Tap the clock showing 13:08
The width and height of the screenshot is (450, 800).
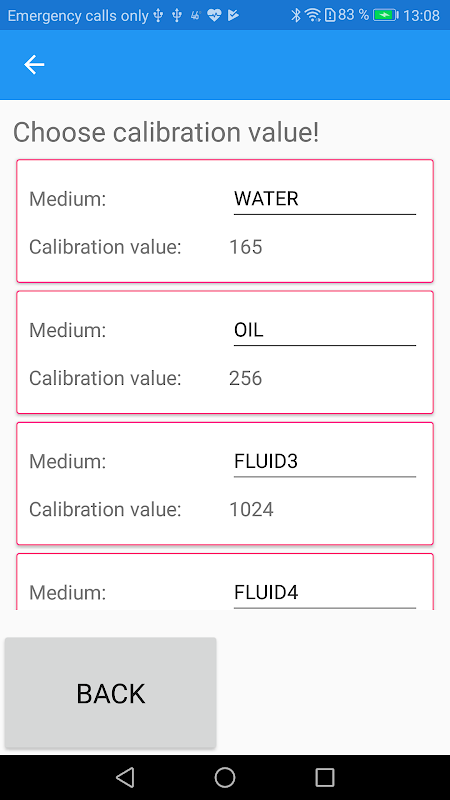point(421,15)
